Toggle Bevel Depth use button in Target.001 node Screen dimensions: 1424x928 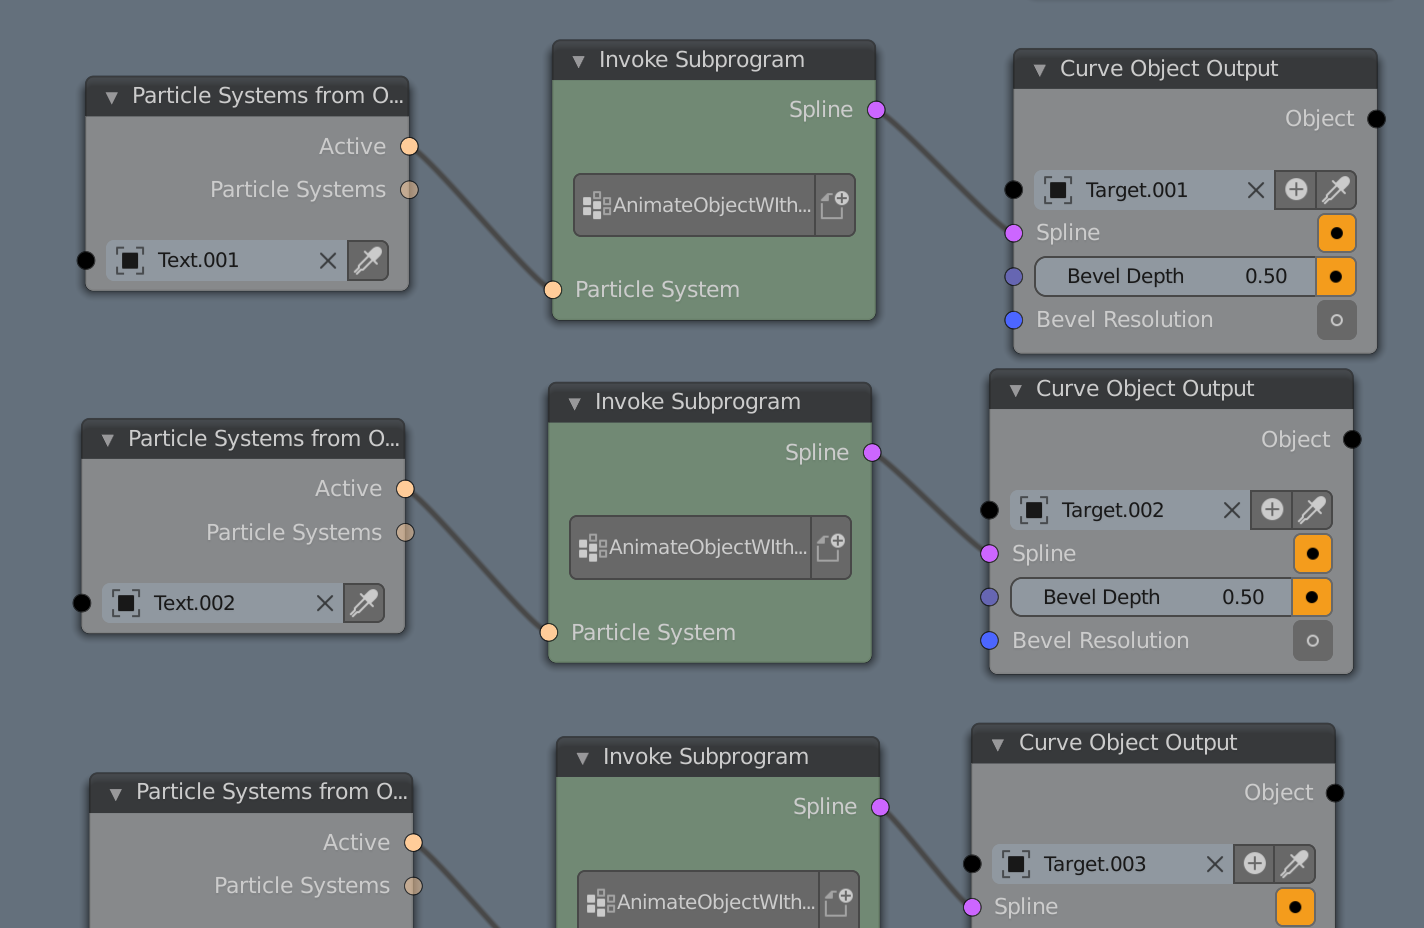(1337, 276)
